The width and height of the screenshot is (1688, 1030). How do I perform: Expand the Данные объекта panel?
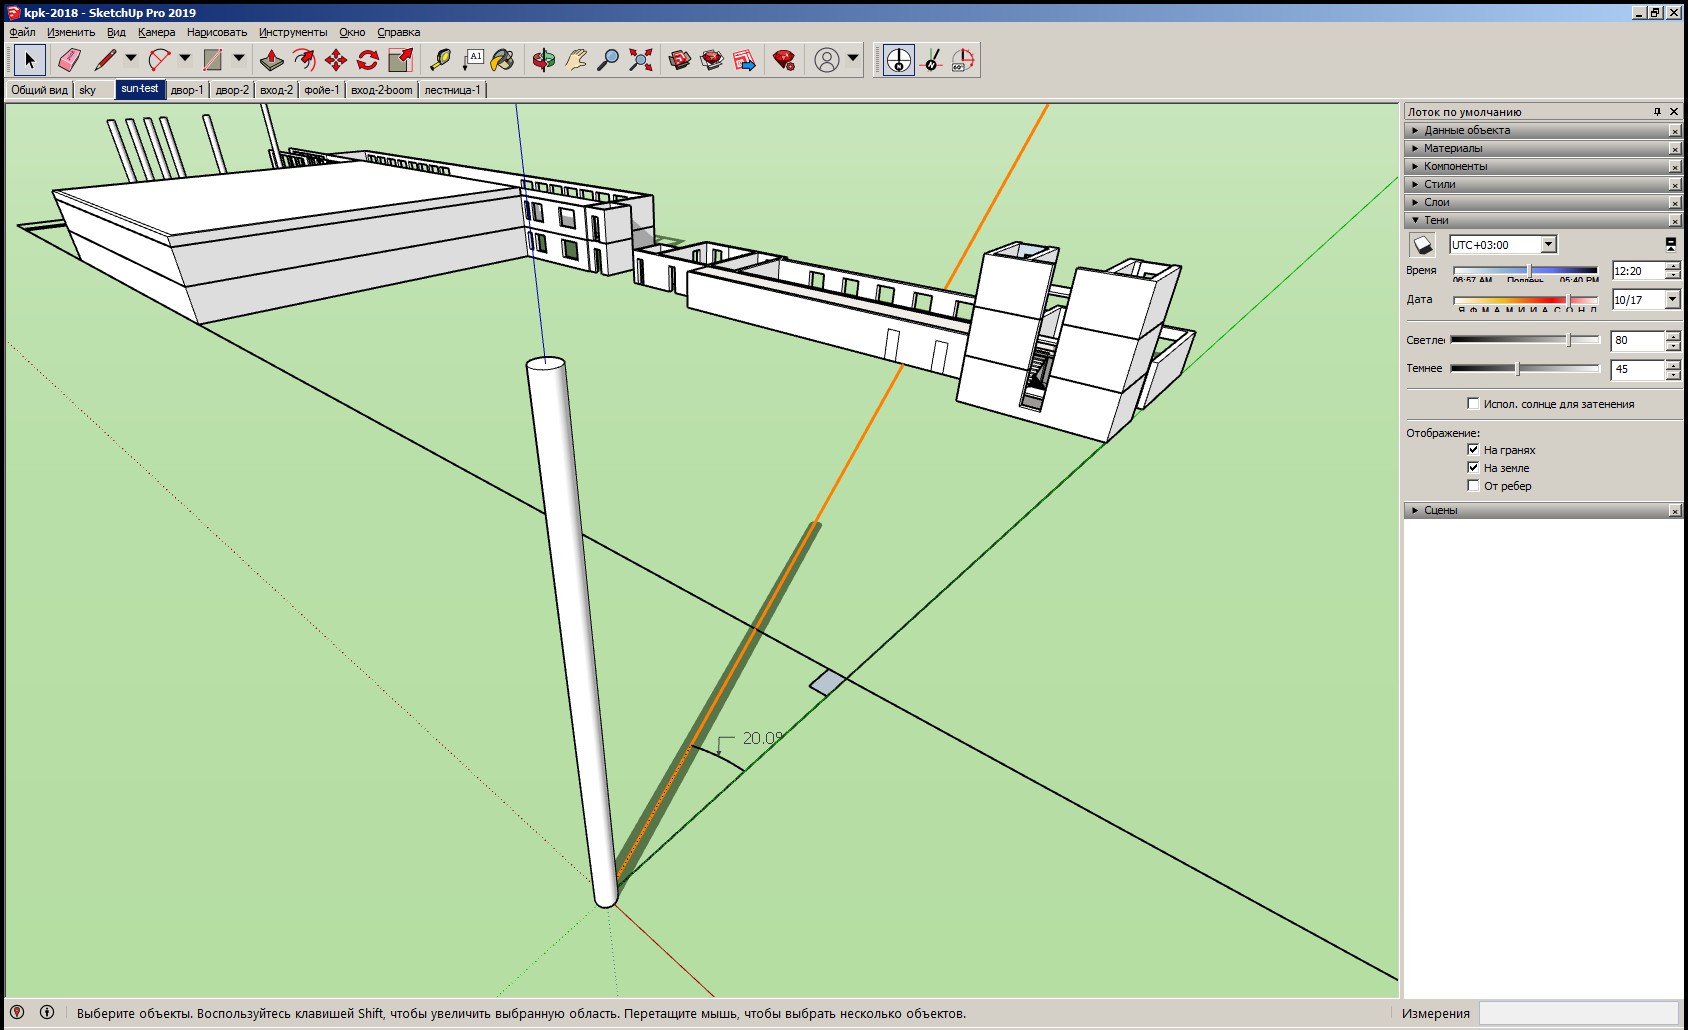pos(1543,130)
